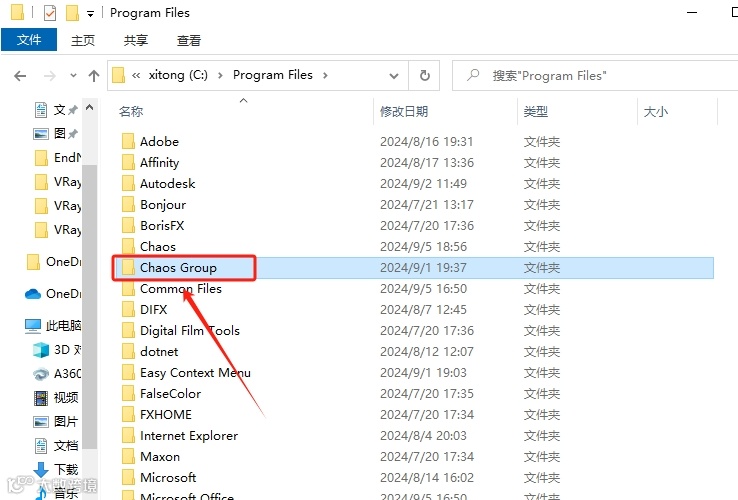Image resolution: width=738 pixels, height=500 pixels.
Task: Click the Quick Access new folder icon
Action: coord(72,13)
